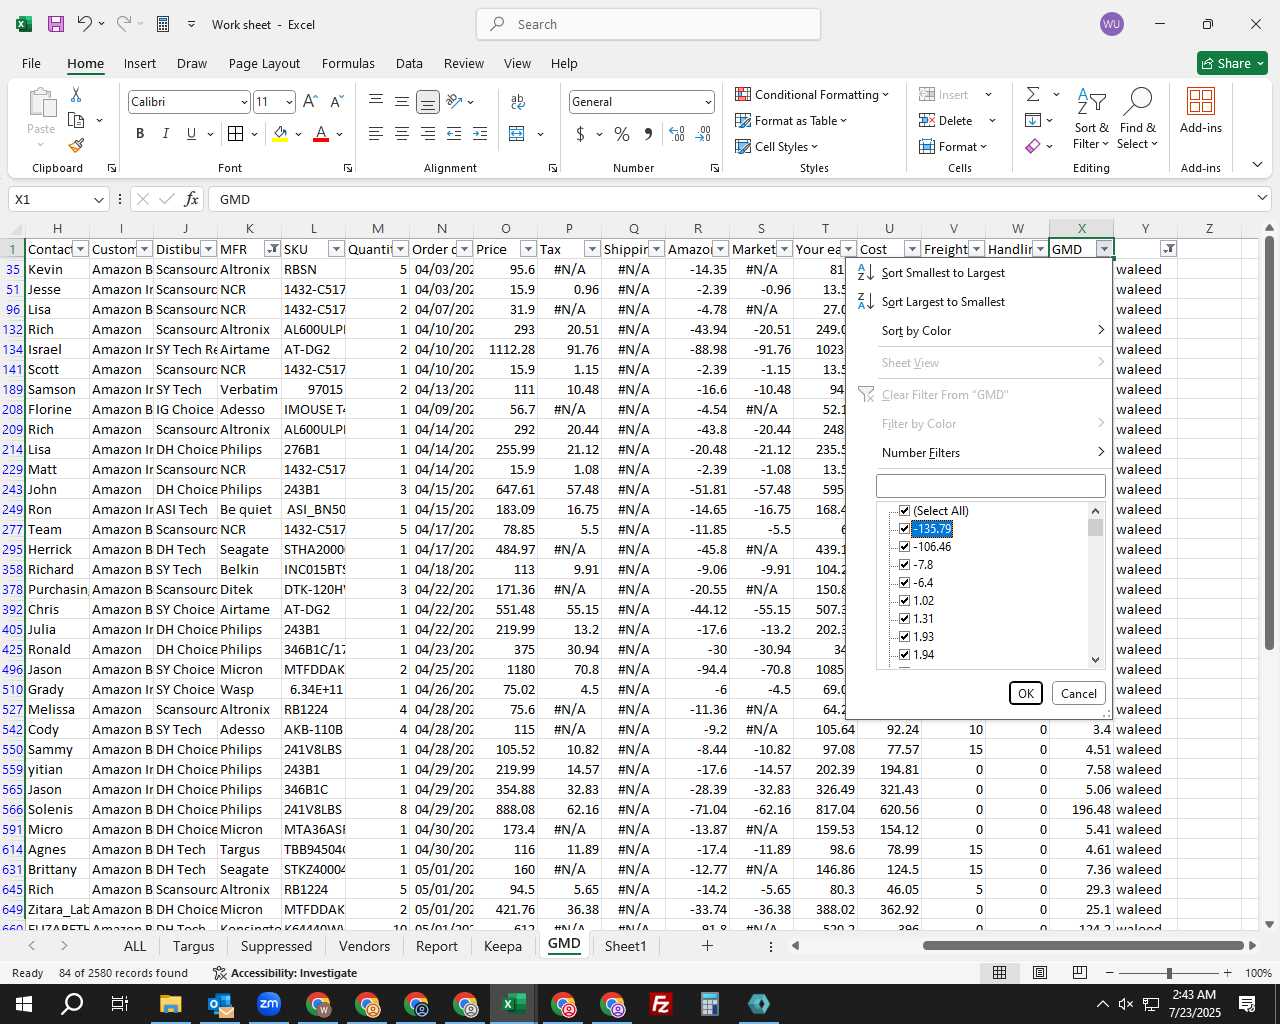Open FileZilla on taskbar
Image resolution: width=1280 pixels, height=1024 pixels.
(660, 1004)
